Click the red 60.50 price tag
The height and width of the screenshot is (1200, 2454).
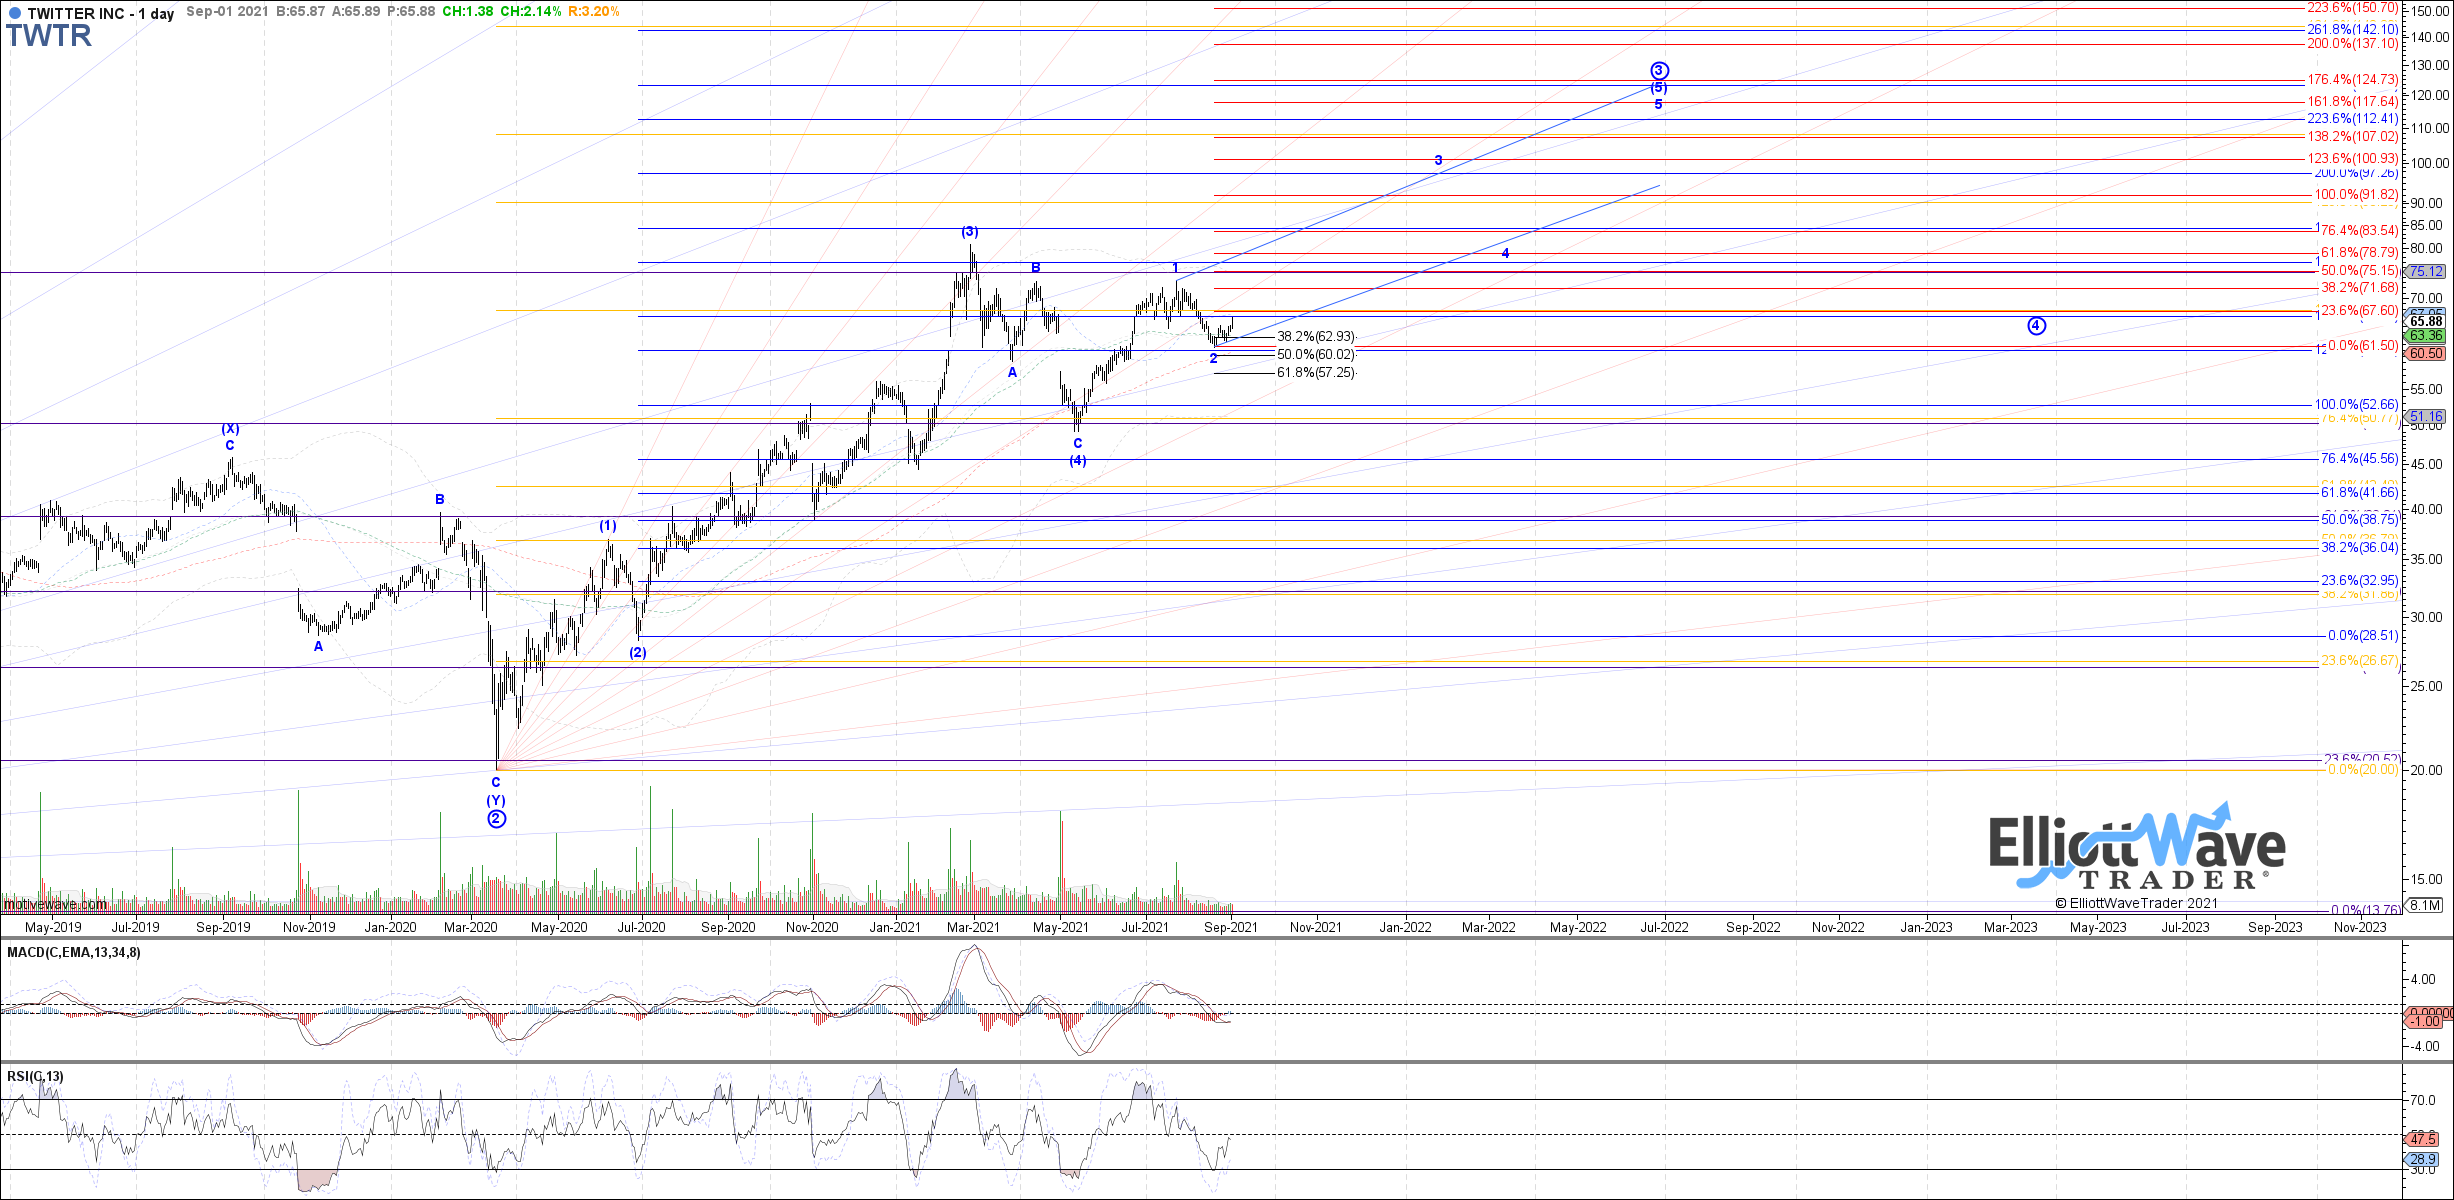click(x=2426, y=353)
